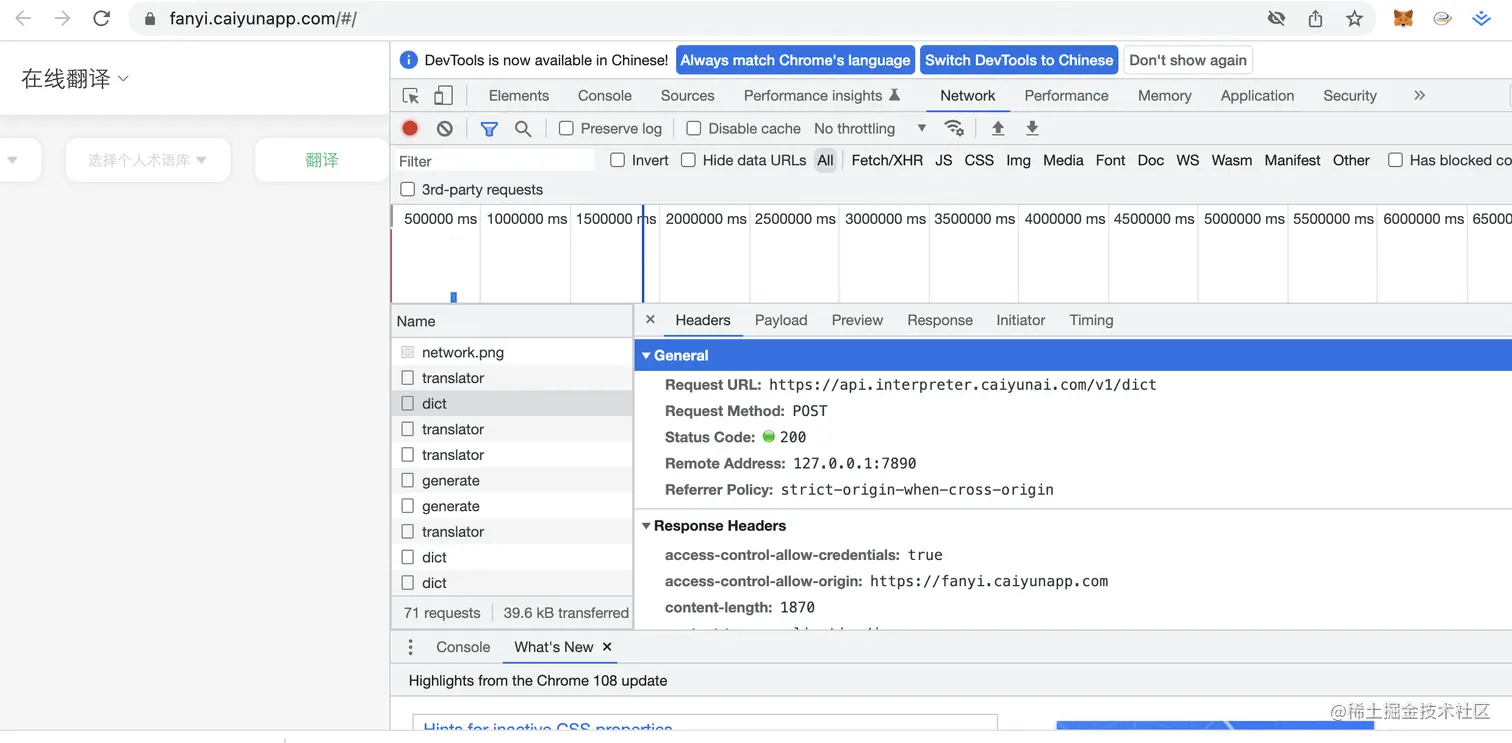Image resolution: width=1512 pixels, height=743 pixels.
Task: Bookmark this page with the star icon
Action: (x=1354, y=18)
